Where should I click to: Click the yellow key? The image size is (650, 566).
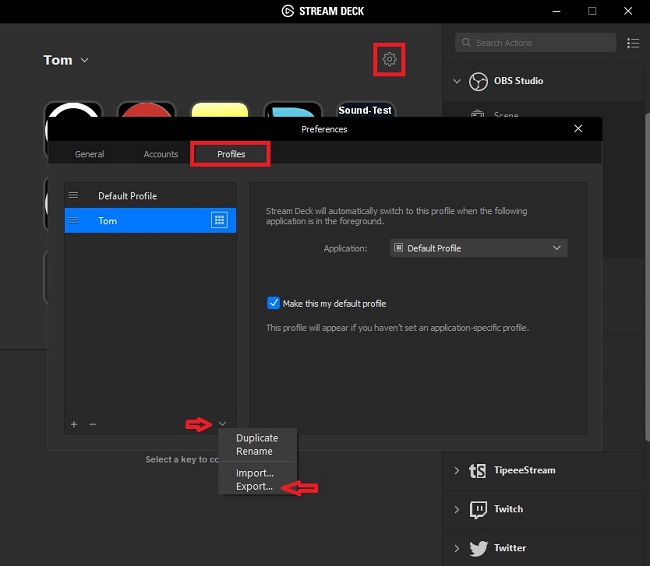pyautogui.click(x=220, y=109)
